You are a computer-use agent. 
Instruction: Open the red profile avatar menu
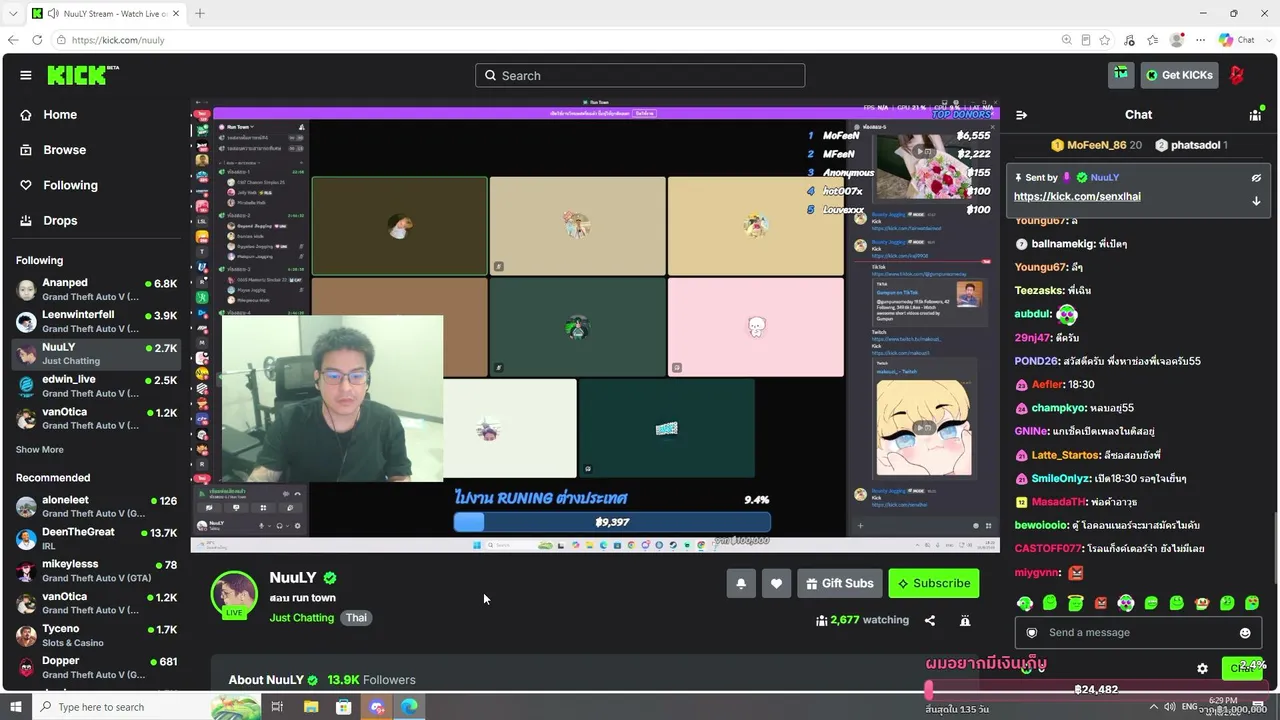point(1237,75)
